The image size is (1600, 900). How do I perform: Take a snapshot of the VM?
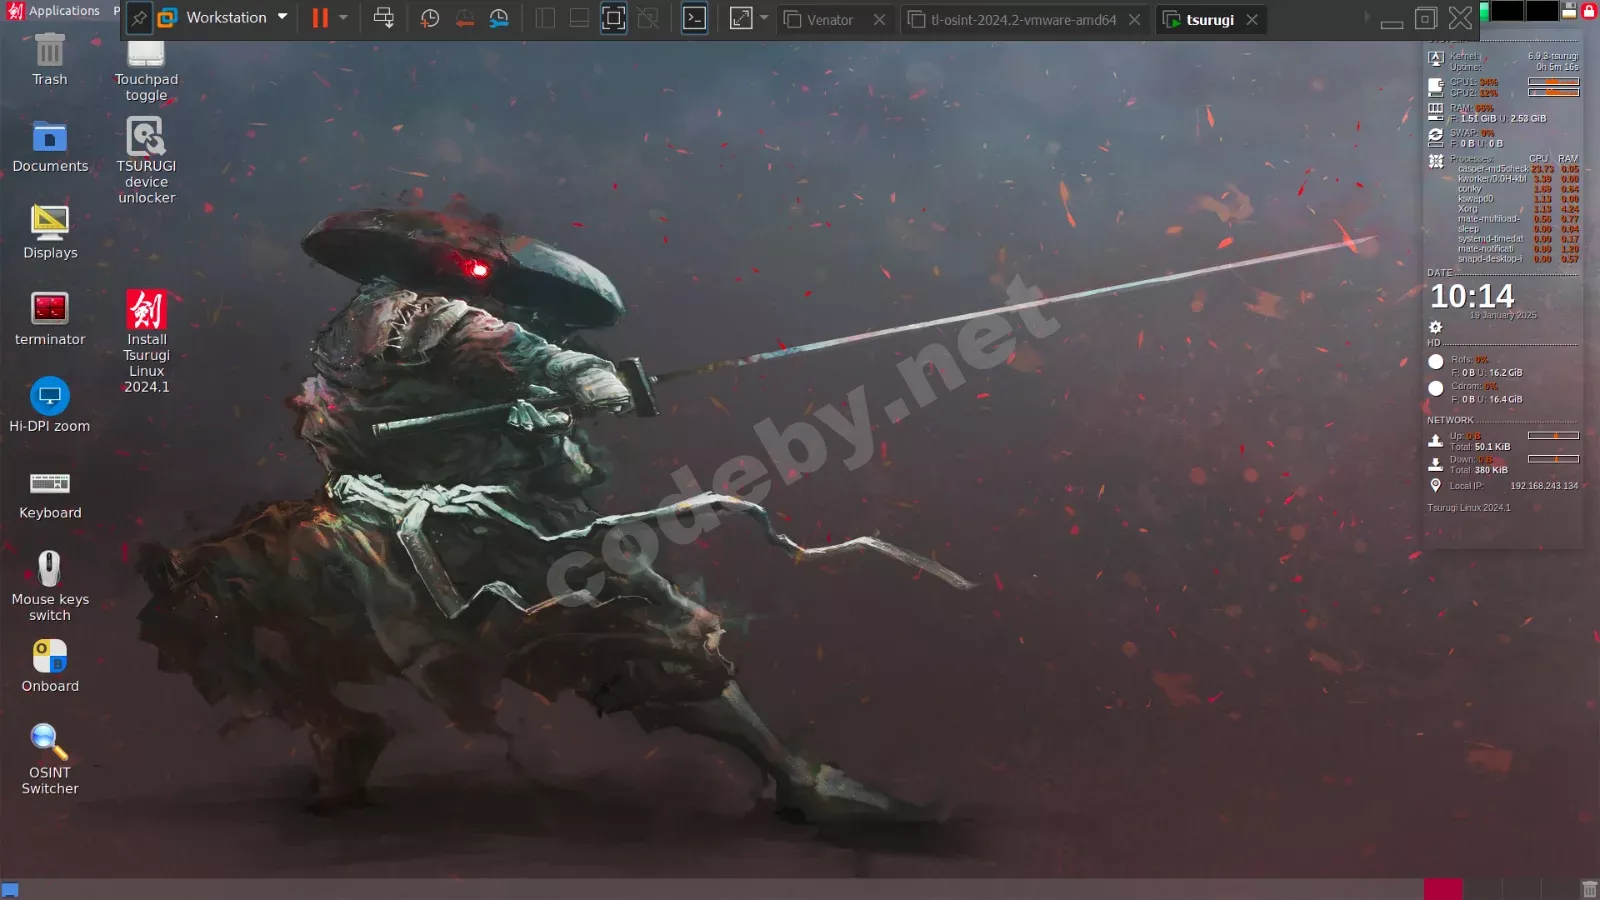[x=430, y=18]
